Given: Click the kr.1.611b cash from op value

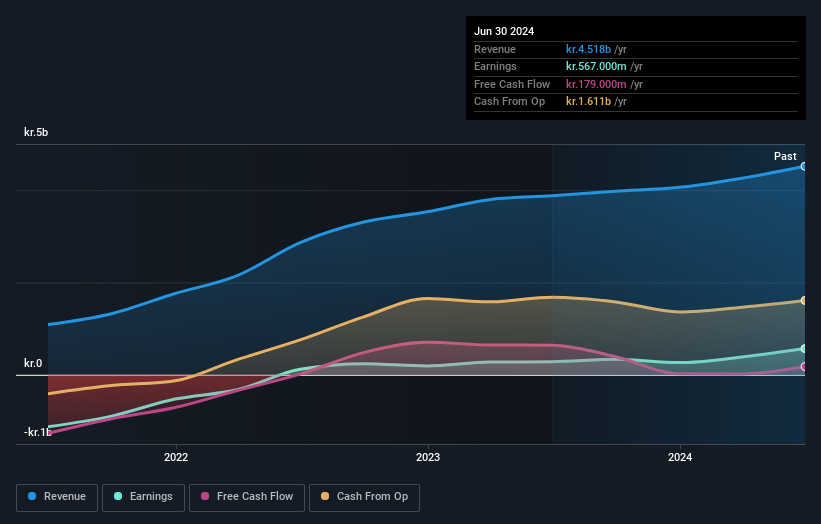Looking at the screenshot, I should click(588, 102).
